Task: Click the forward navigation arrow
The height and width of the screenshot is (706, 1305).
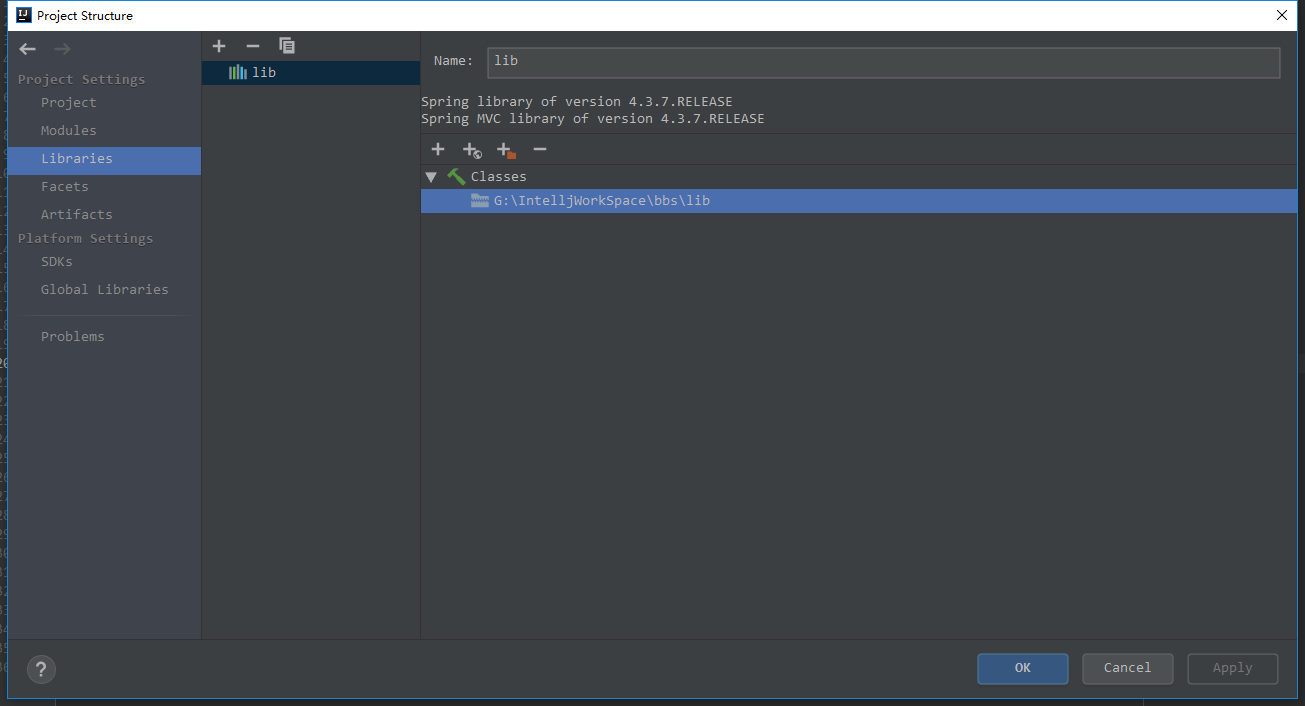Action: [x=62, y=49]
